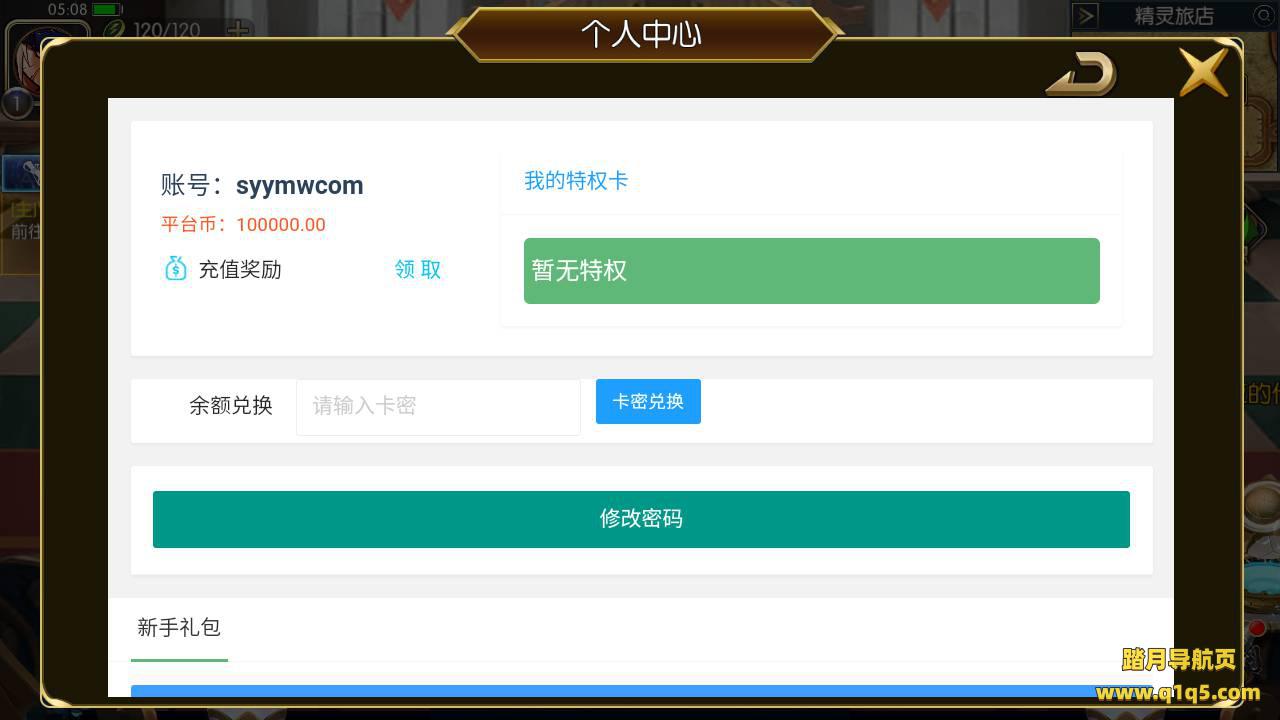Tap the level 1 badge
Viewport: 1280px width, 720px height.
coord(16,102)
